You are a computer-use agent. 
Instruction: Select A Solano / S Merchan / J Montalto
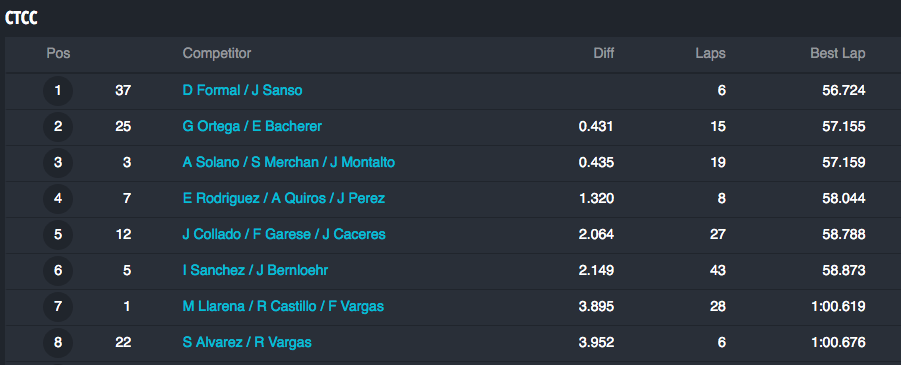pos(289,163)
